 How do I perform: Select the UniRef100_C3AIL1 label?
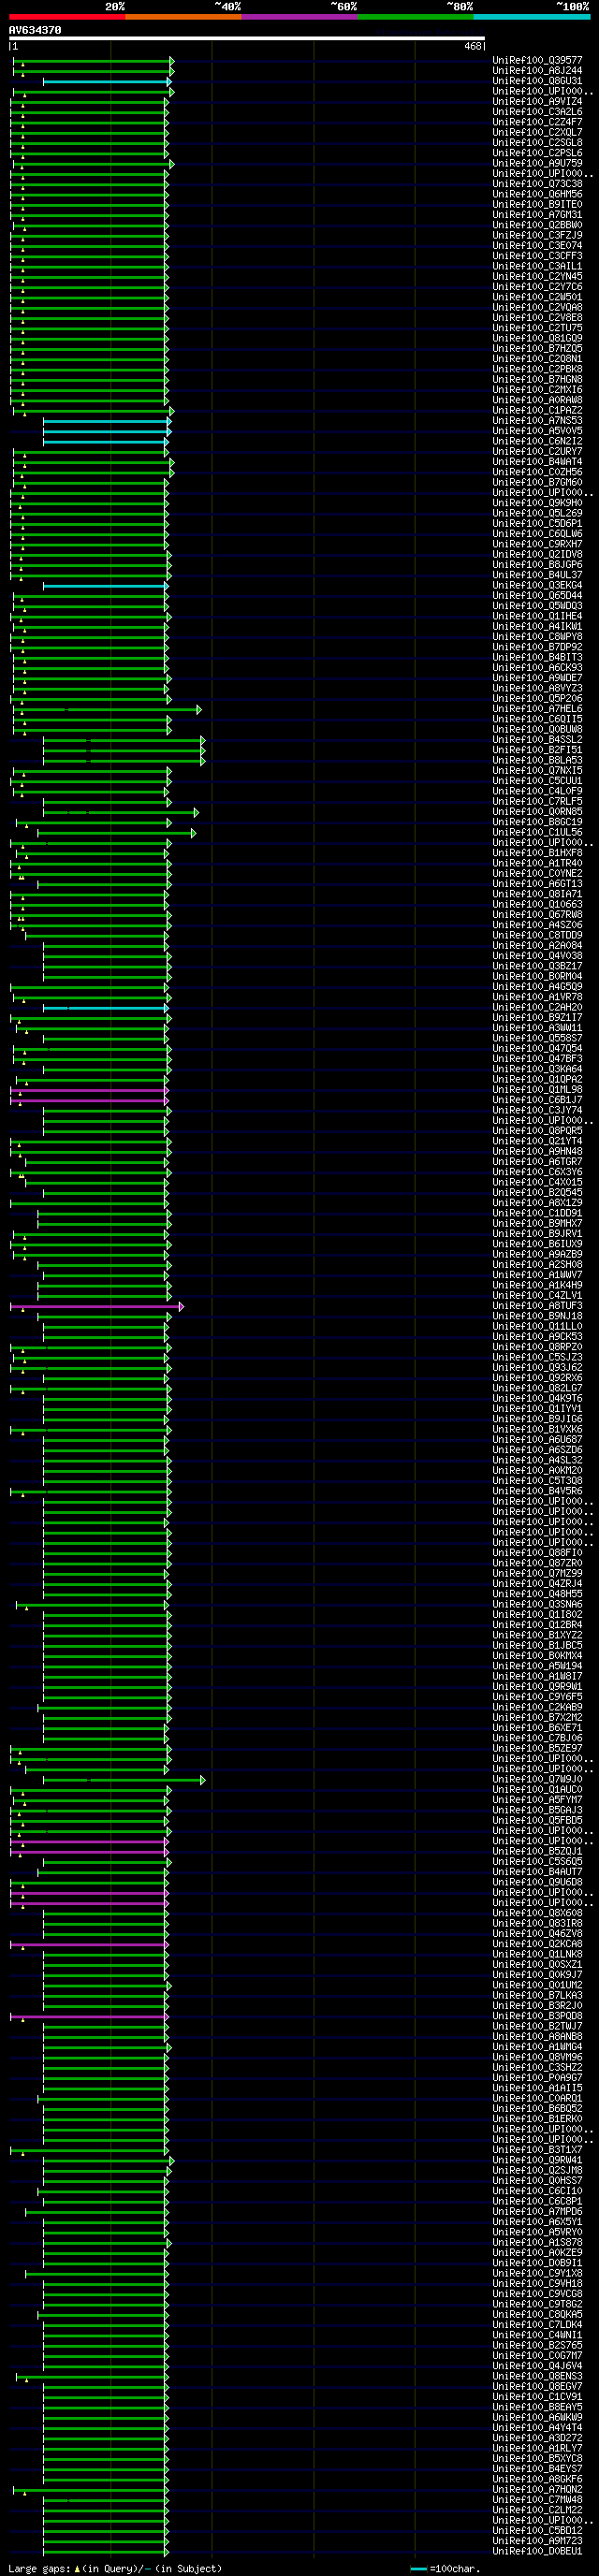click(x=537, y=266)
